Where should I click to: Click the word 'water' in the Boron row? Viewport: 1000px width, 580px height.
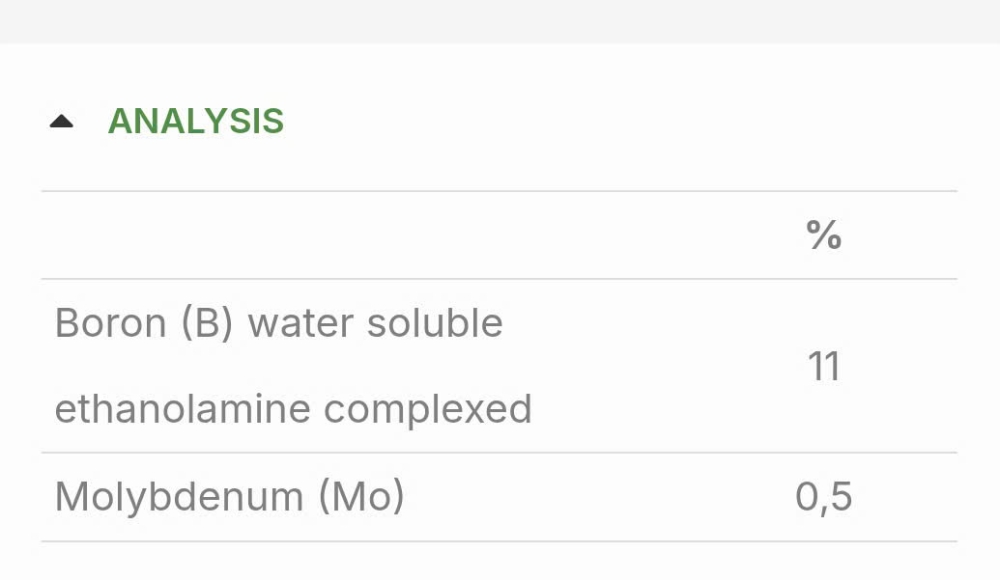point(300,323)
